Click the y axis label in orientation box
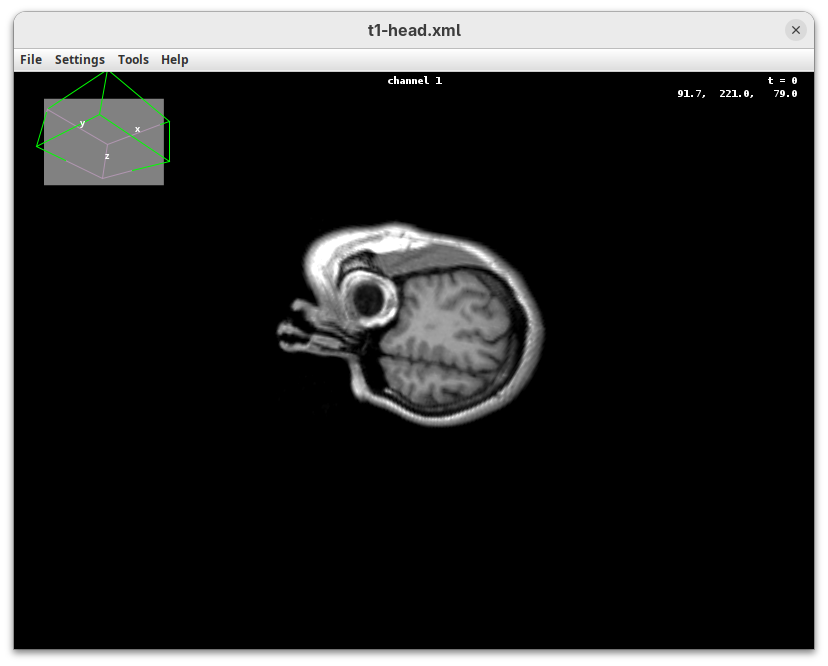This screenshot has height=666, width=828. (82, 124)
